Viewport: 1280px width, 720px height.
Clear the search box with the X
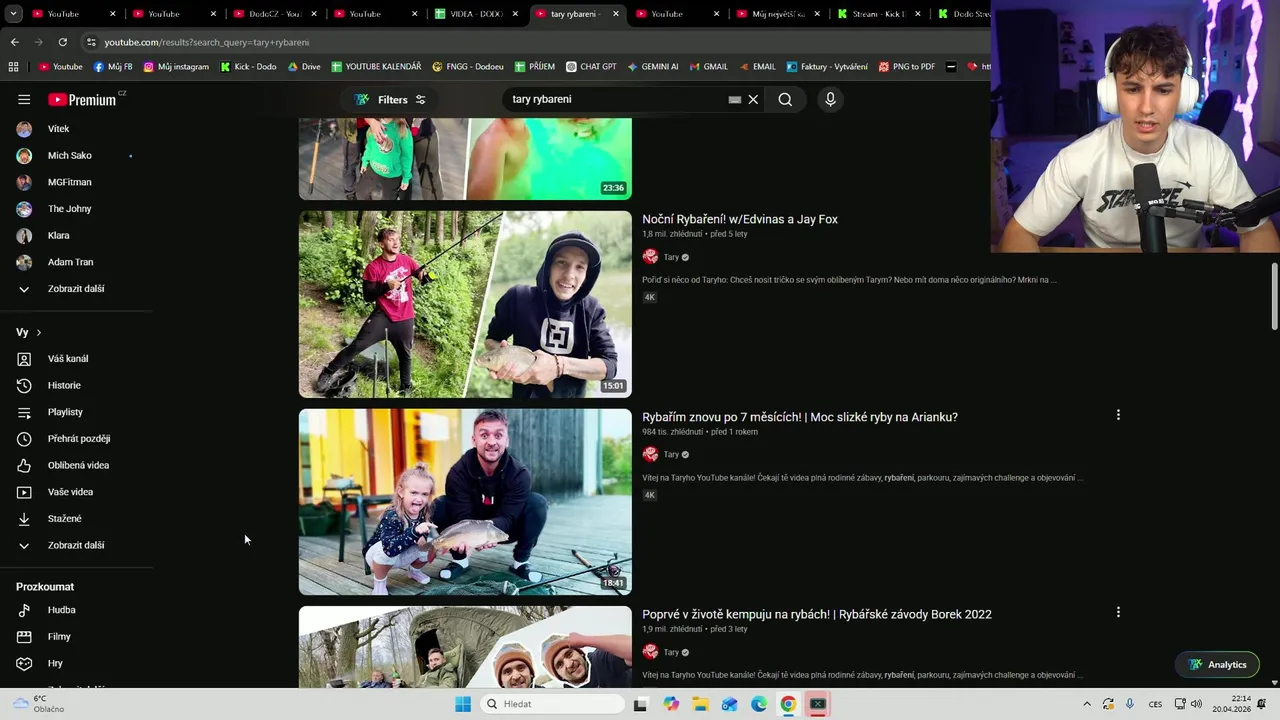click(753, 99)
